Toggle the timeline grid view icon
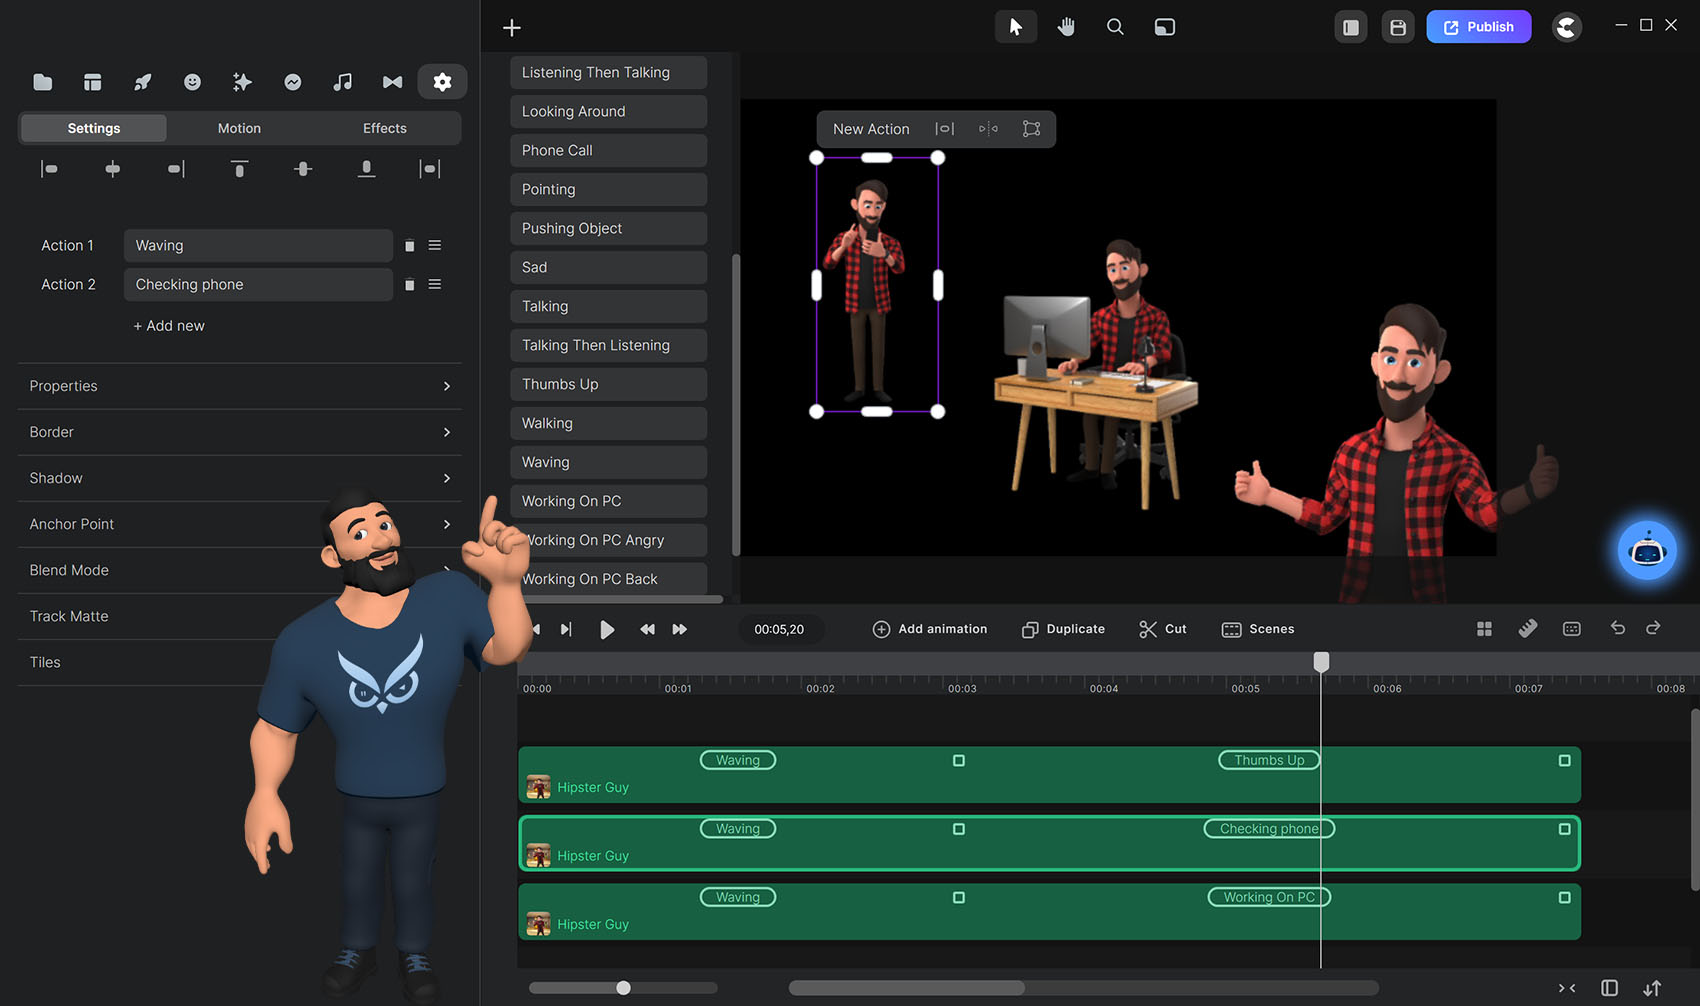 1484,628
